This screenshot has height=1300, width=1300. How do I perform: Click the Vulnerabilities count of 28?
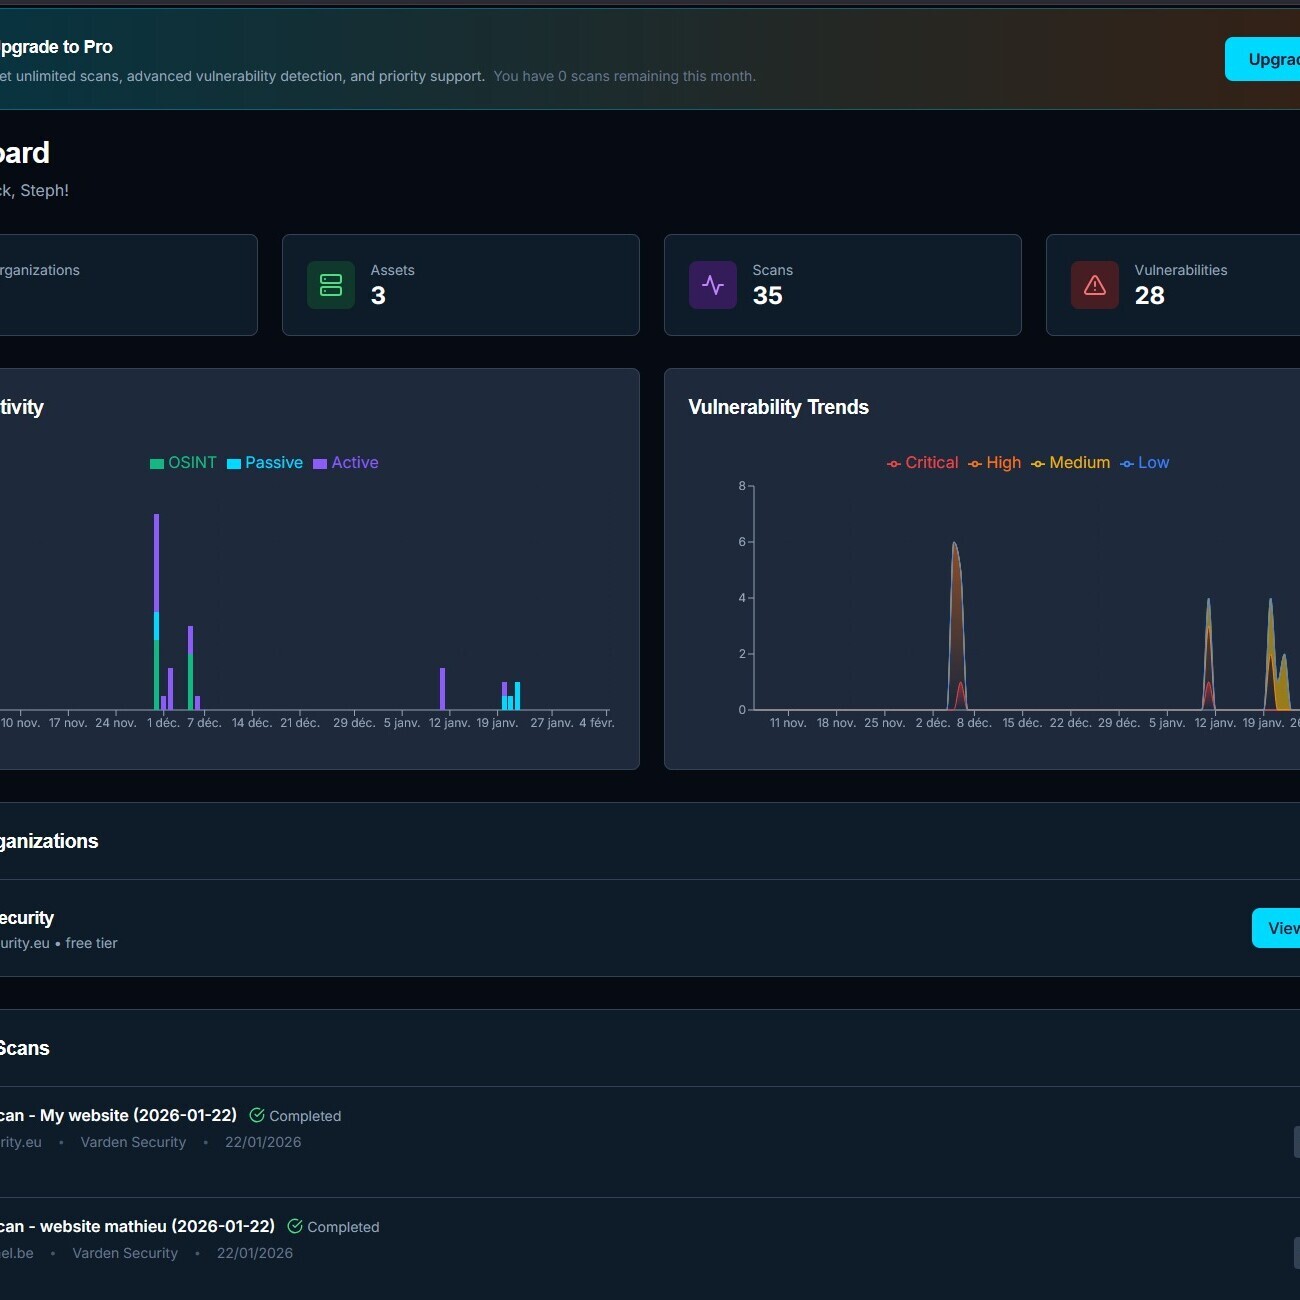click(x=1149, y=296)
